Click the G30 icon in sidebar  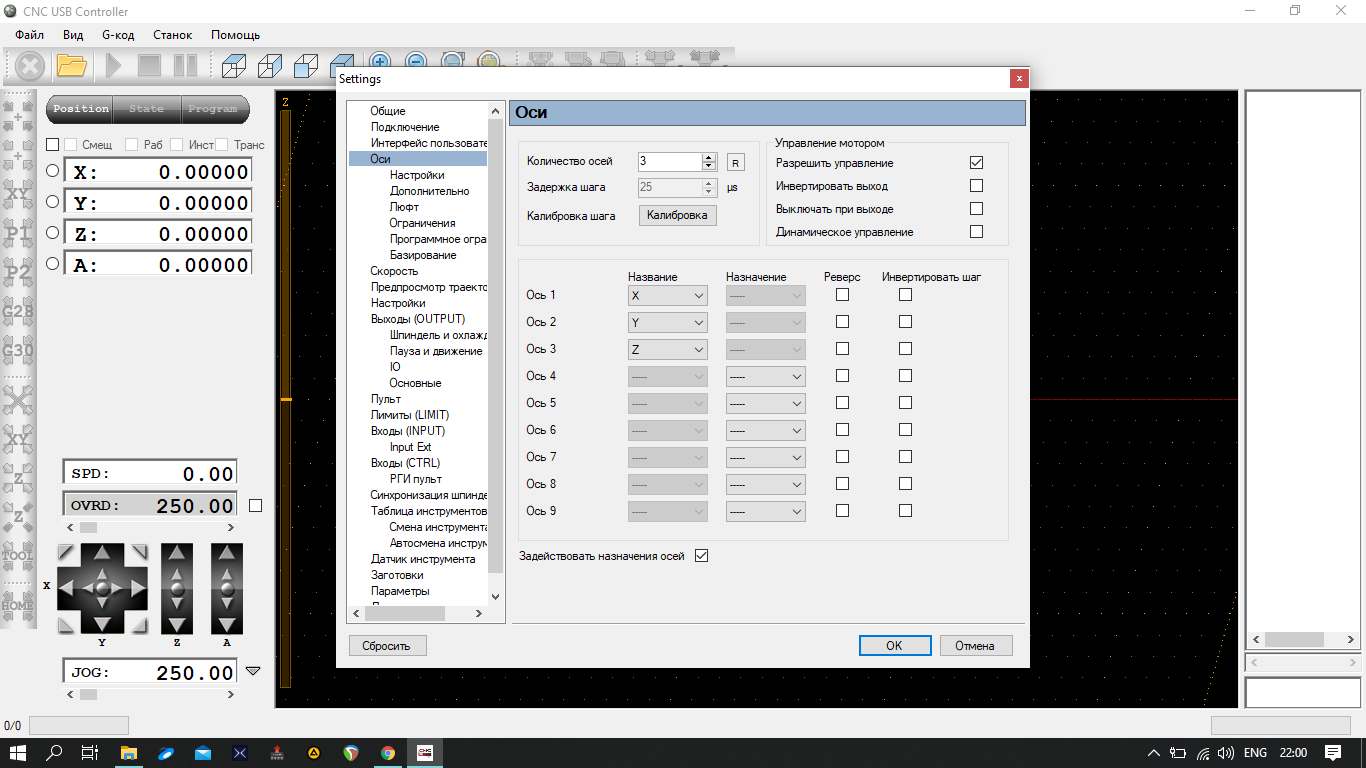18,351
